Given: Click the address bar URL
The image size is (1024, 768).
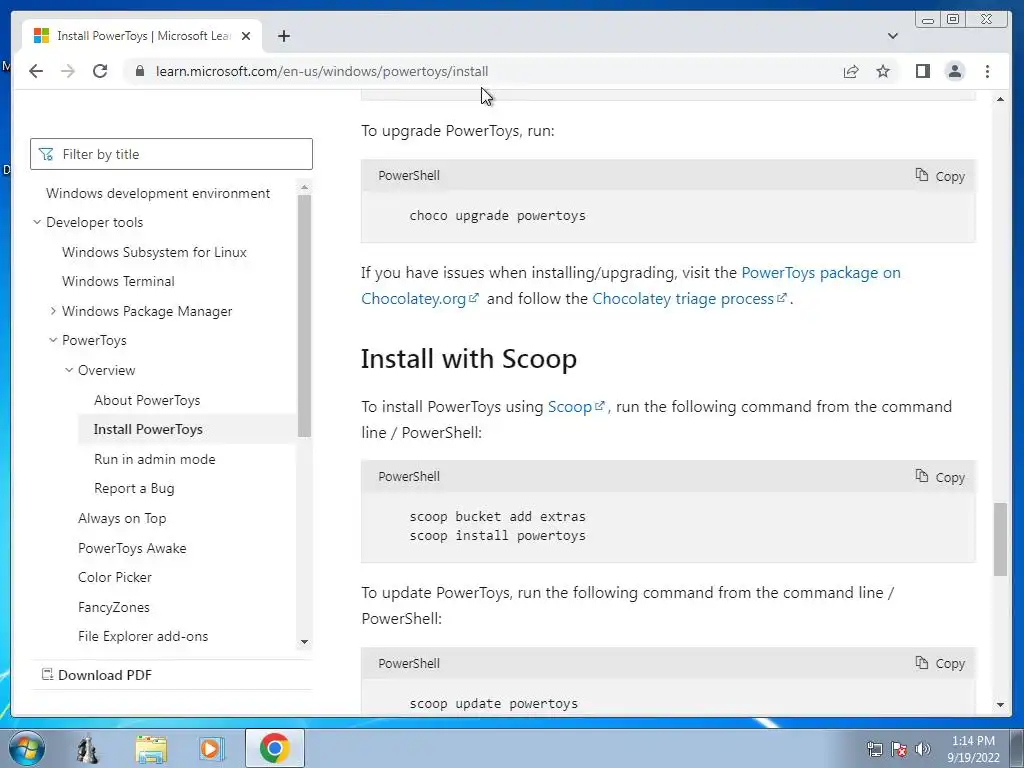Looking at the screenshot, I should pyautogui.click(x=322, y=71).
